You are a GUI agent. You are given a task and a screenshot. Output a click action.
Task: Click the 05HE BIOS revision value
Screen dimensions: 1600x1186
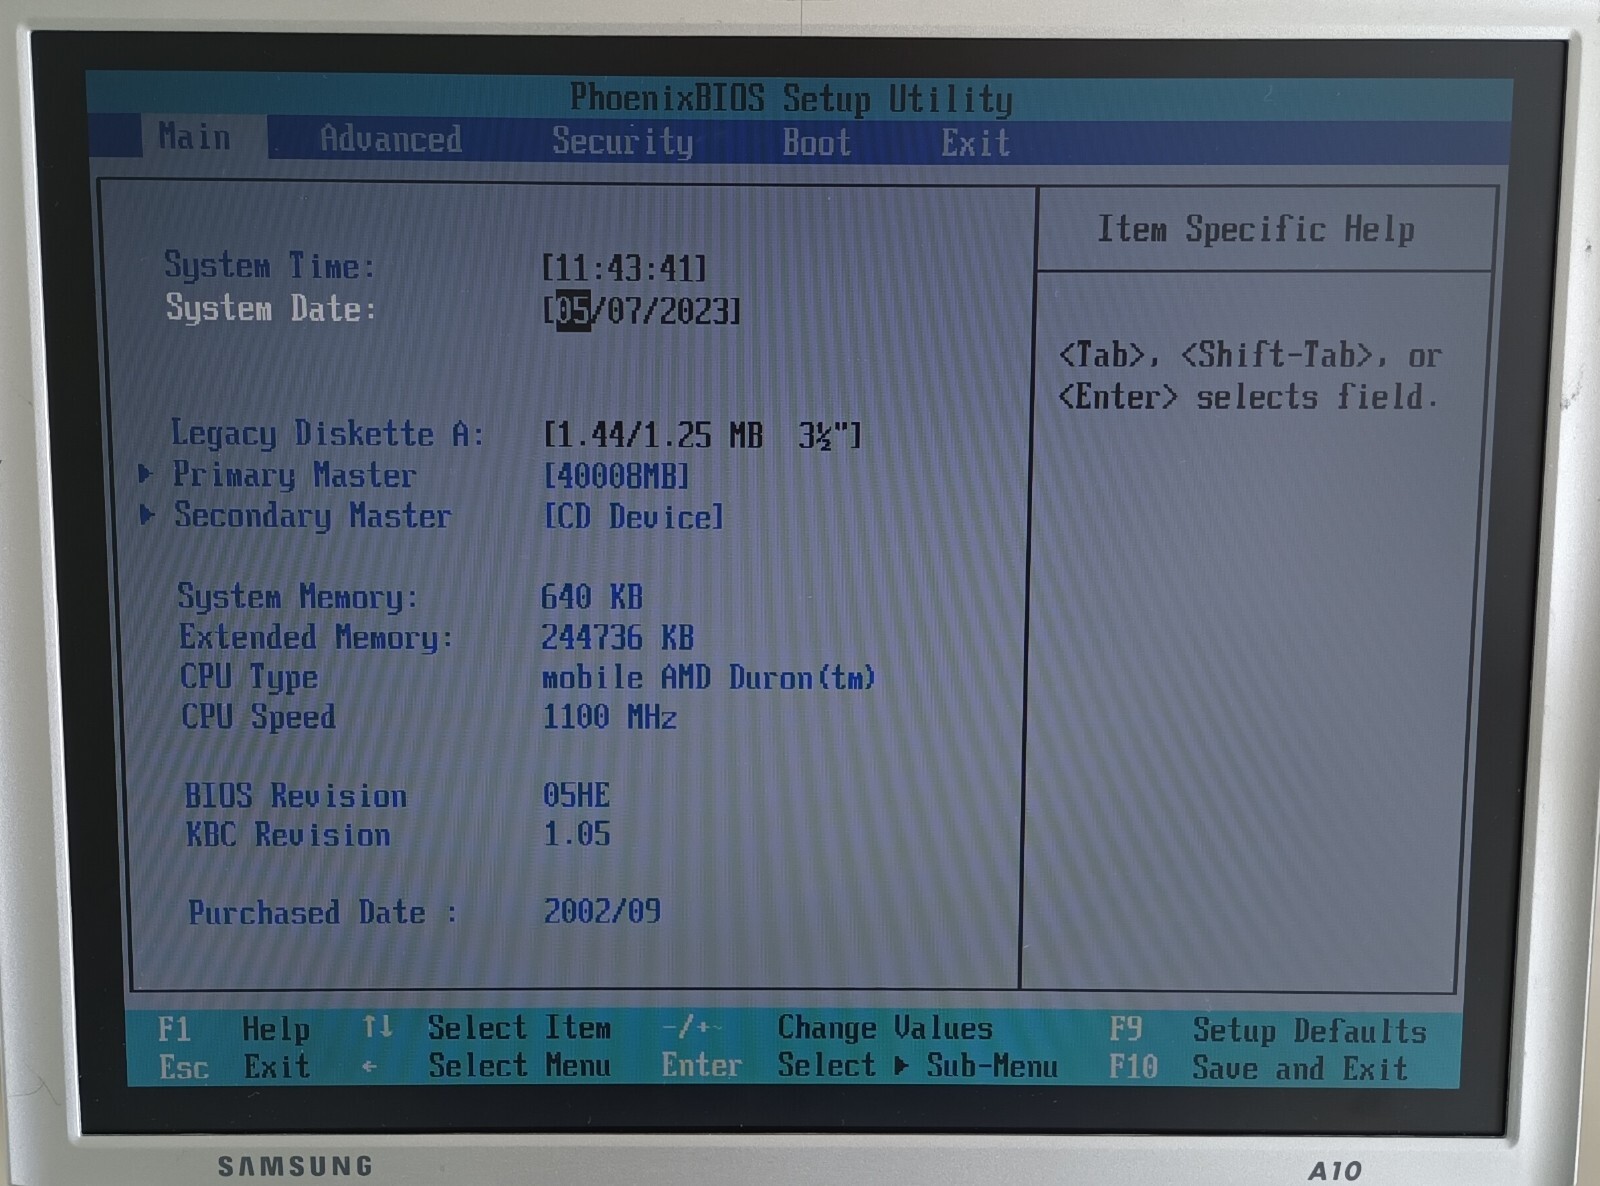[577, 795]
